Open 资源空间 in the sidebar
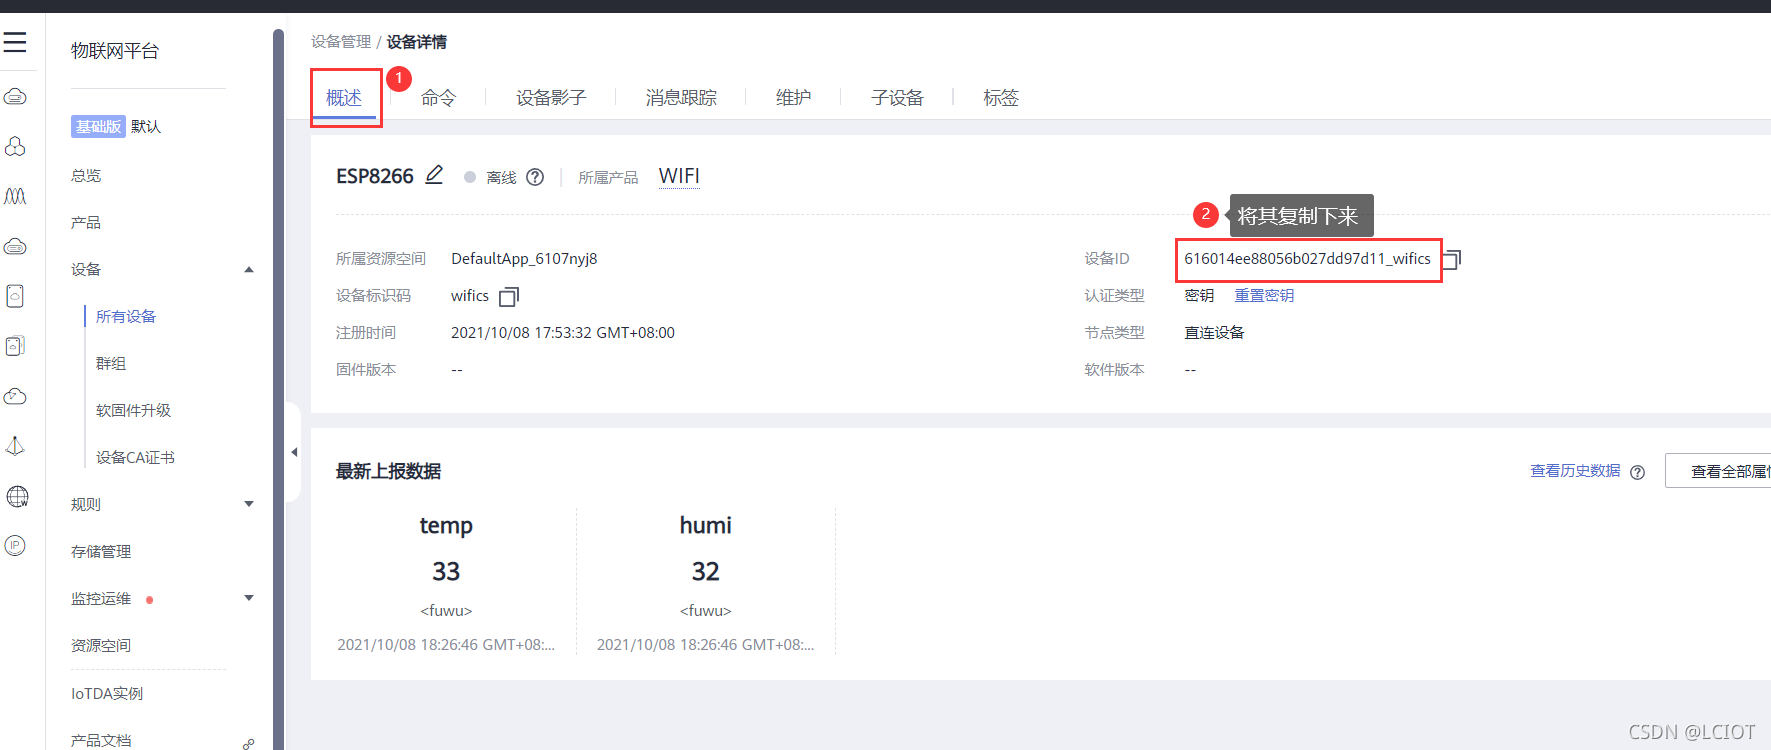Image resolution: width=1771 pixels, height=750 pixels. (x=101, y=645)
